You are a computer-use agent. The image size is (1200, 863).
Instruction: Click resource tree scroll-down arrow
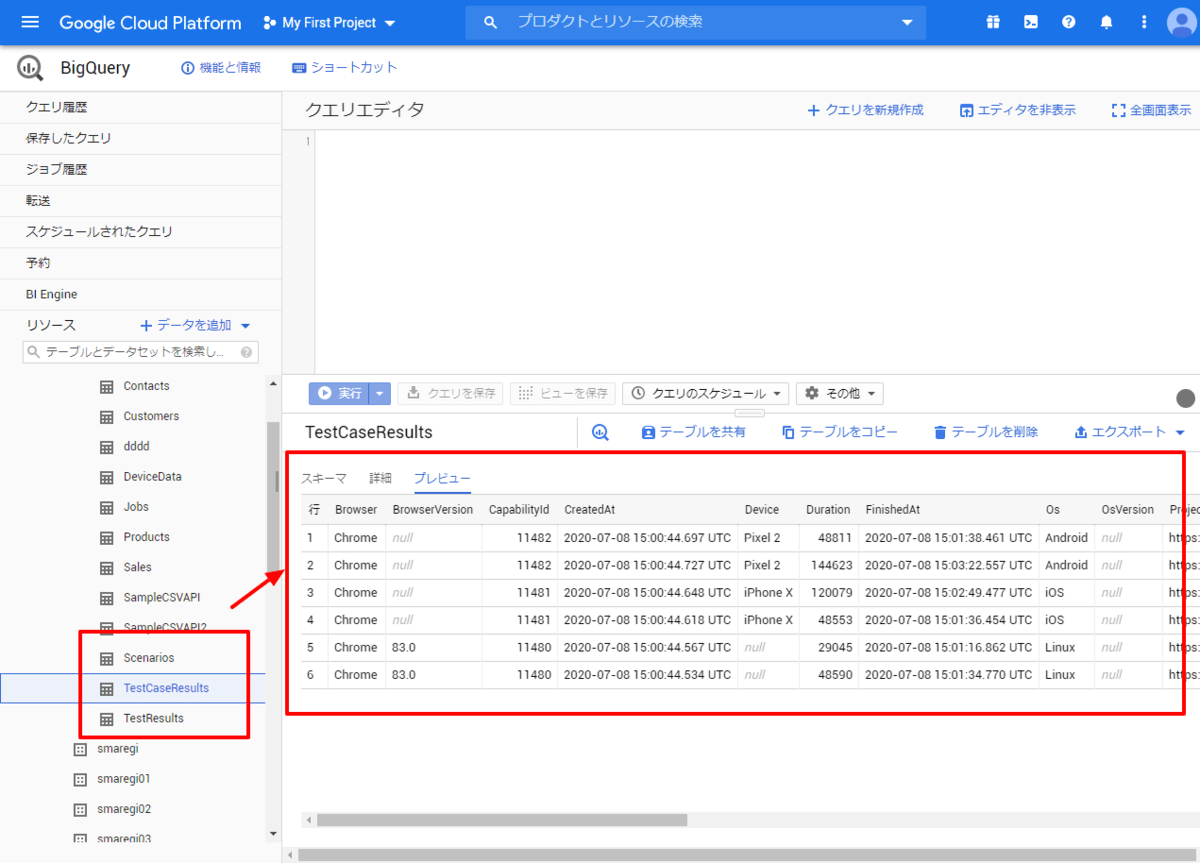coord(274,833)
